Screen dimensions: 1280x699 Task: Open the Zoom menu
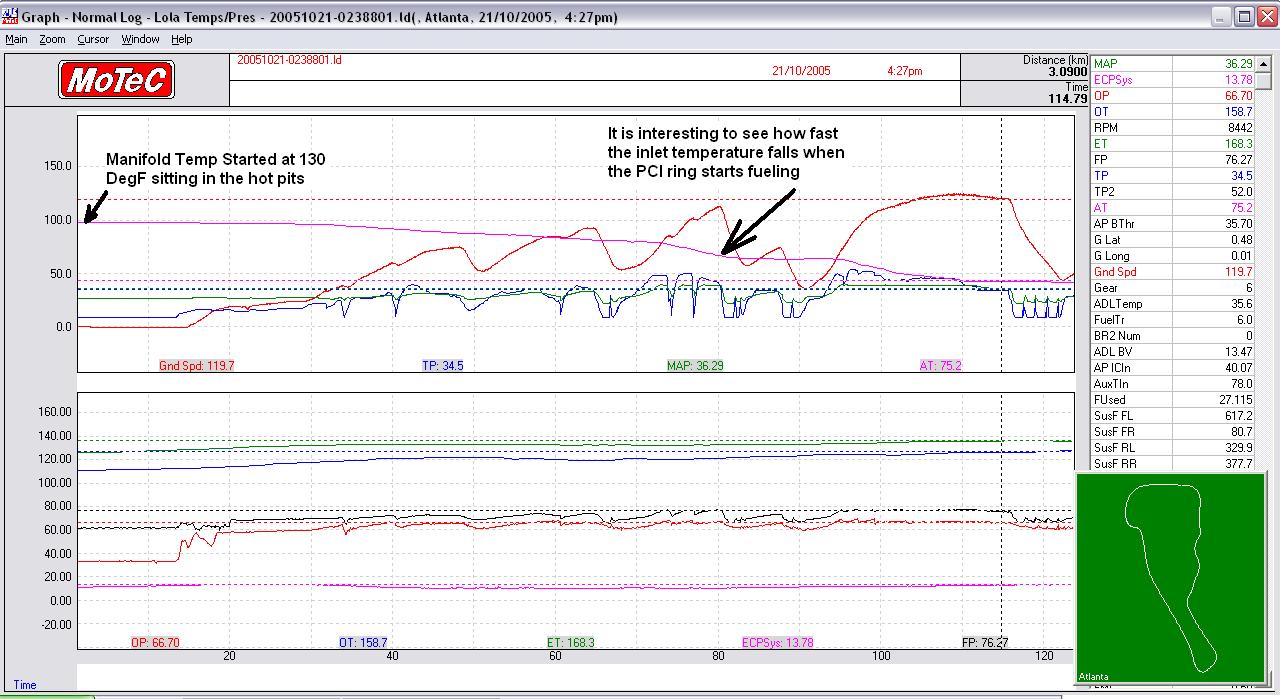pos(52,39)
